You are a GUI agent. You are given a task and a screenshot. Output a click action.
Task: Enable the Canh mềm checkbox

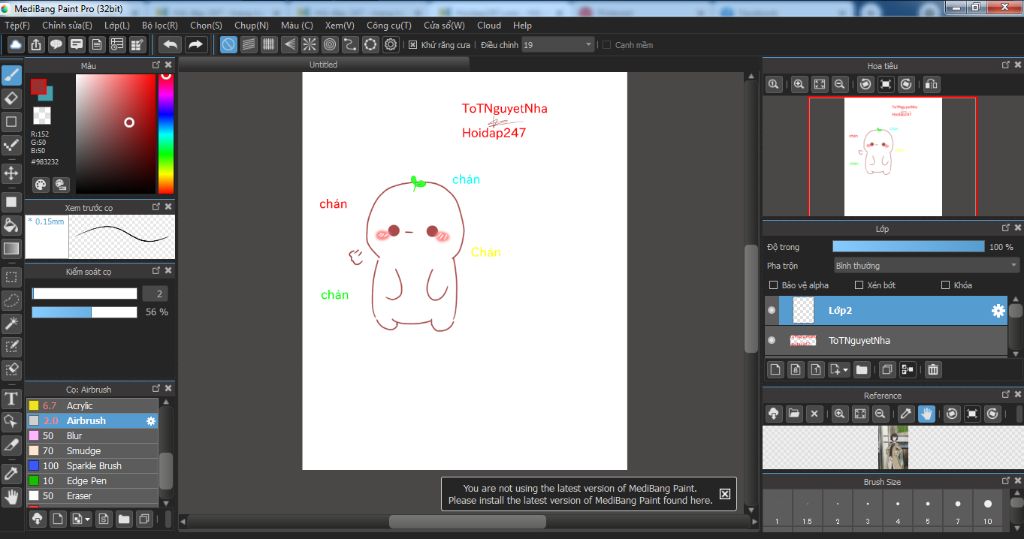point(607,45)
